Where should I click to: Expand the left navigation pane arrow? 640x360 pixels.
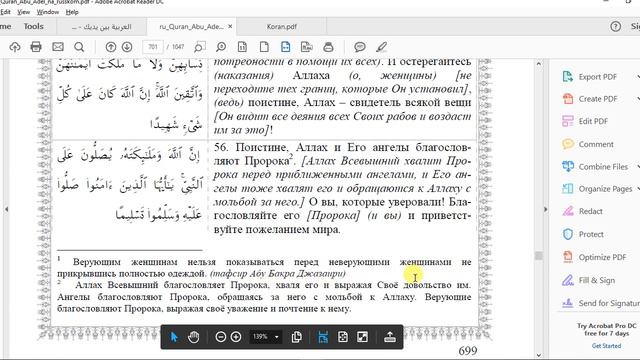point(6,209)
